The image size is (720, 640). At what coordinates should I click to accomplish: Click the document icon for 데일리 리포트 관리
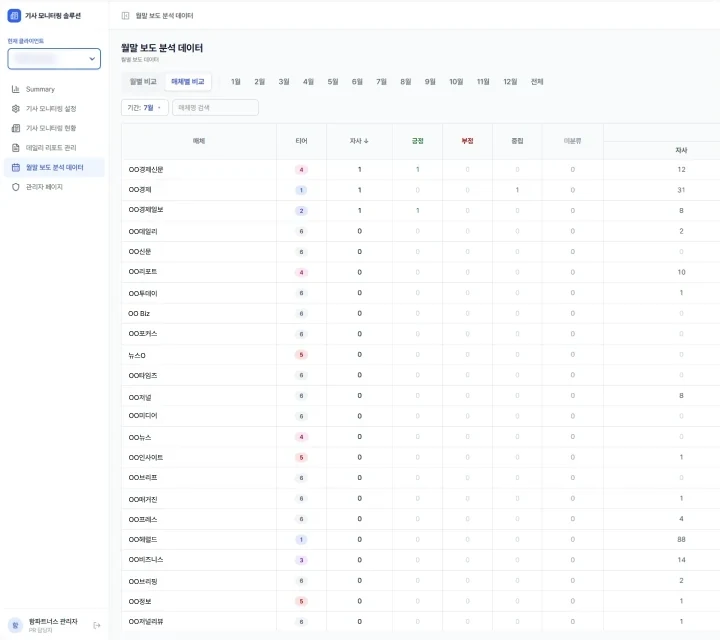click(16, 147)
